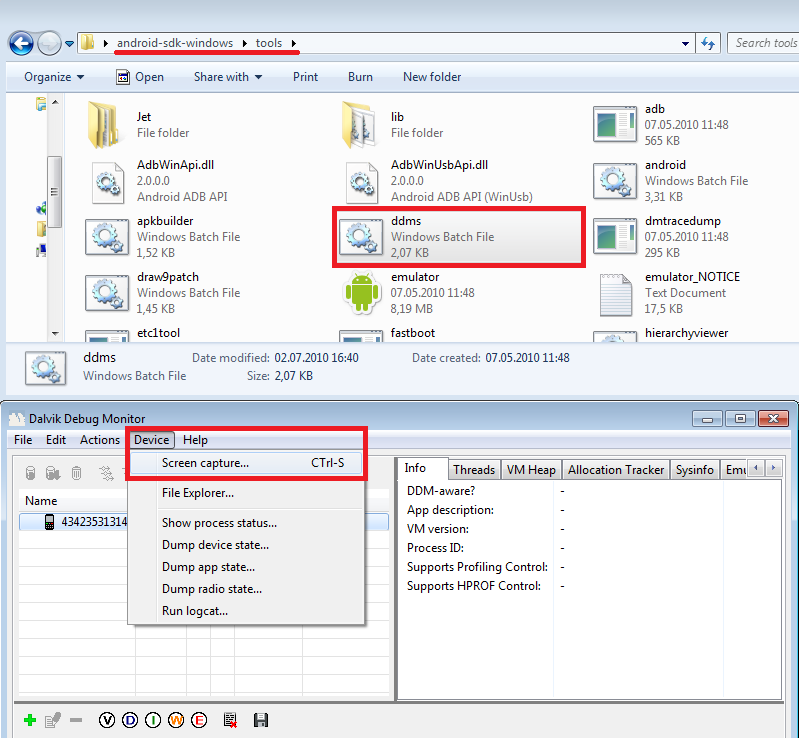The width and height of the screenshot is (799, 738).
Task: Select the android batch file icon
Action: [615, 180]
